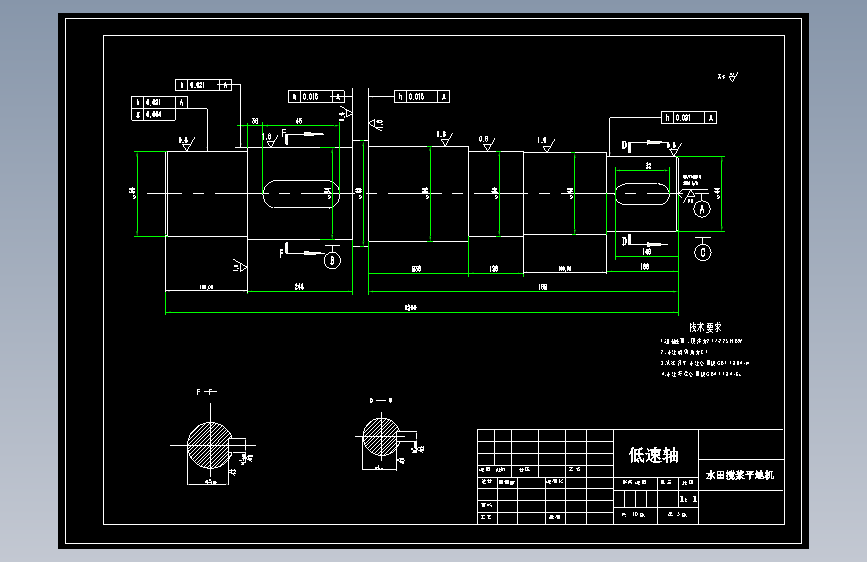The image size is (867, 562).
Task: Select the keyway slot between the D section arrows
Action: pyautogui.click(x=643, y=194)
